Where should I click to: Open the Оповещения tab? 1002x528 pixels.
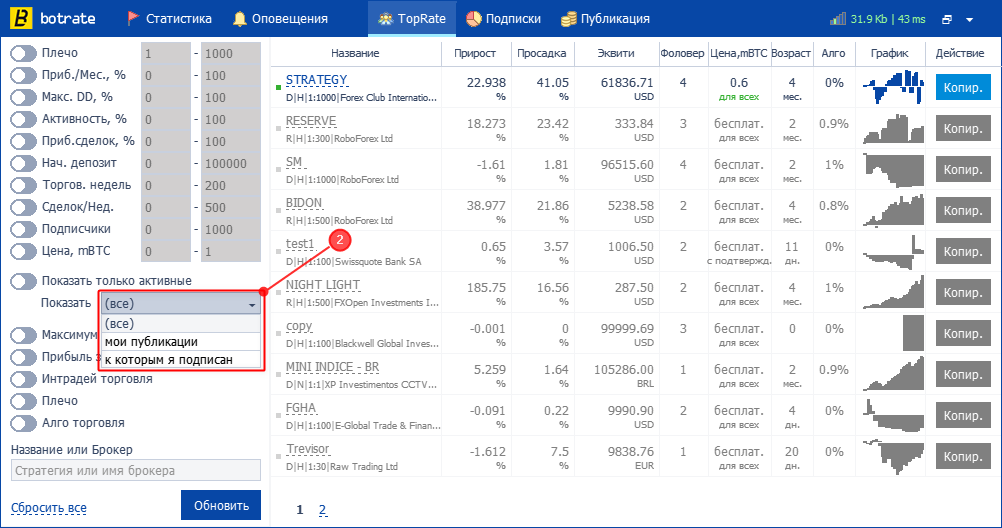click(x=280, y=19)
